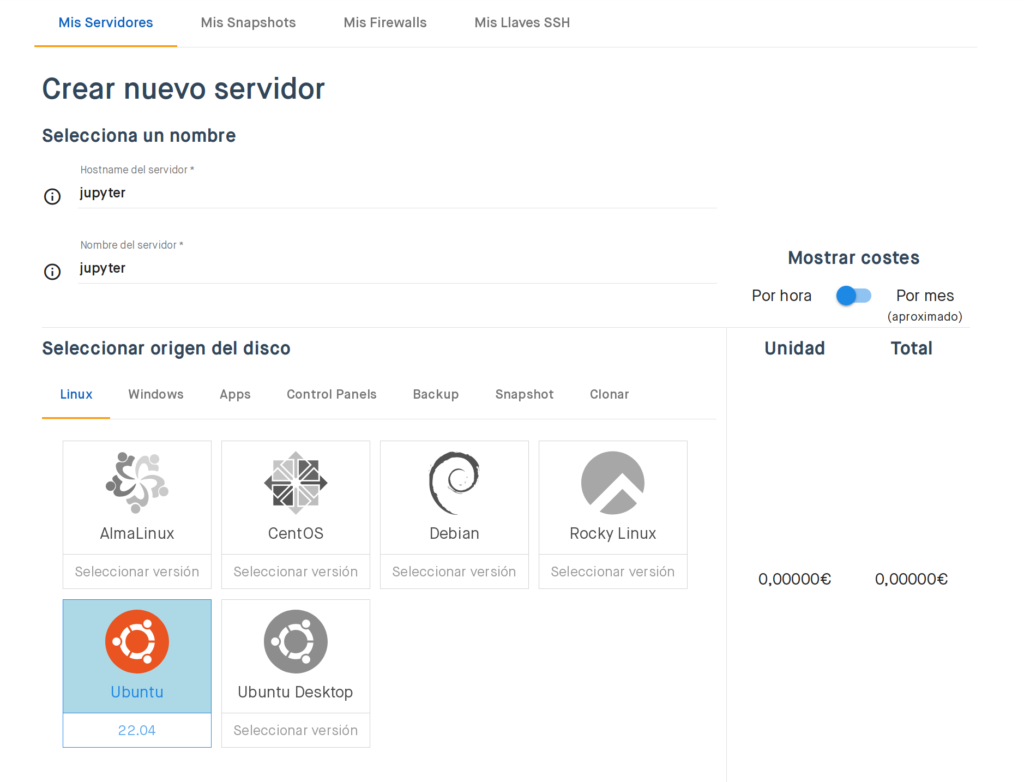Click the Rocky Linux name label
This screenshot has height=782, width=1024.
(613, 534)
